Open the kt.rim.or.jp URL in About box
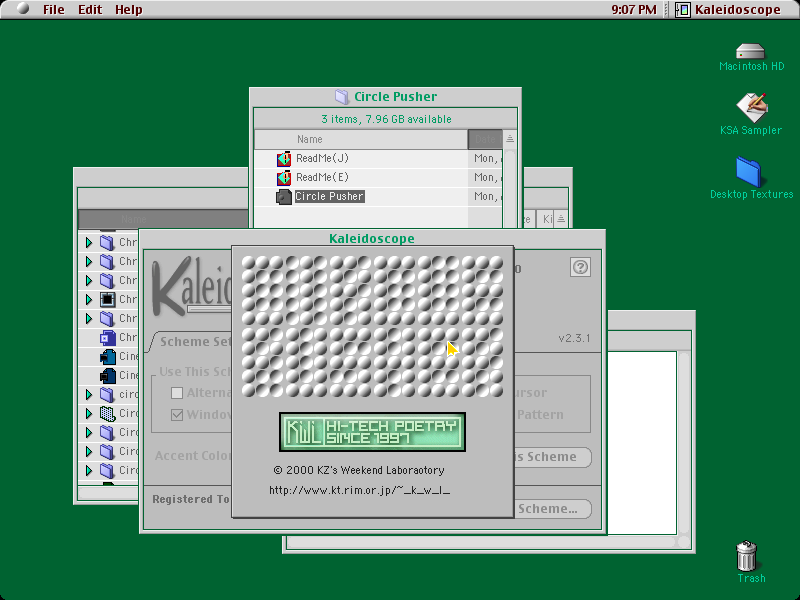800x600 pixels. tap(360, 490)
